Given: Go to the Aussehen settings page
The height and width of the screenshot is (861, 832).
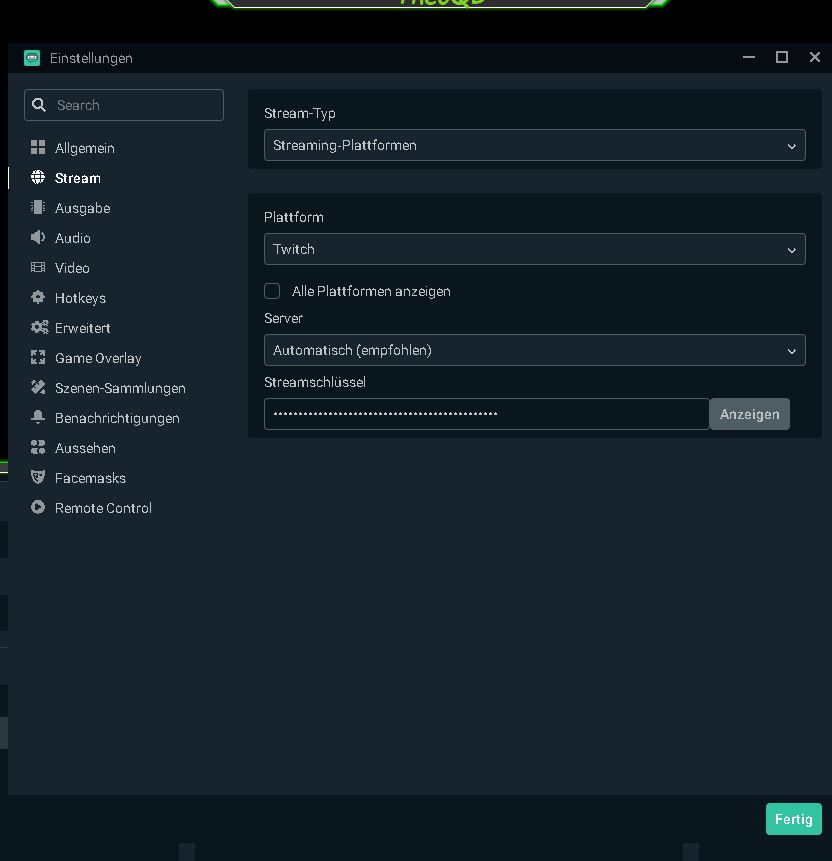Looking at the screenshot, I should pos(85,448).
